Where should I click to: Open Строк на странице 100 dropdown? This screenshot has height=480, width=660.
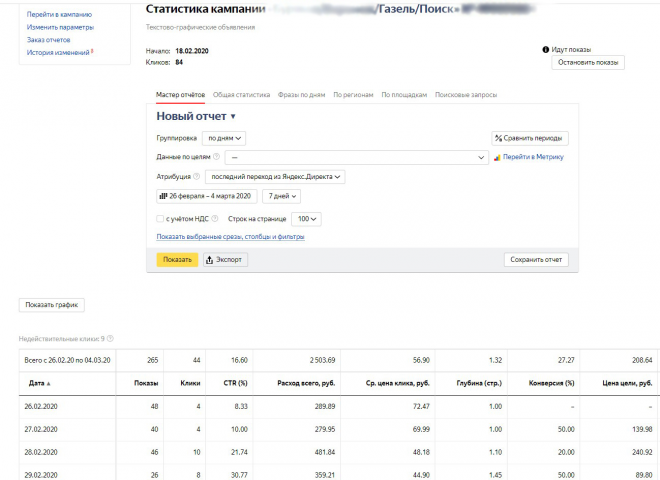306,219
